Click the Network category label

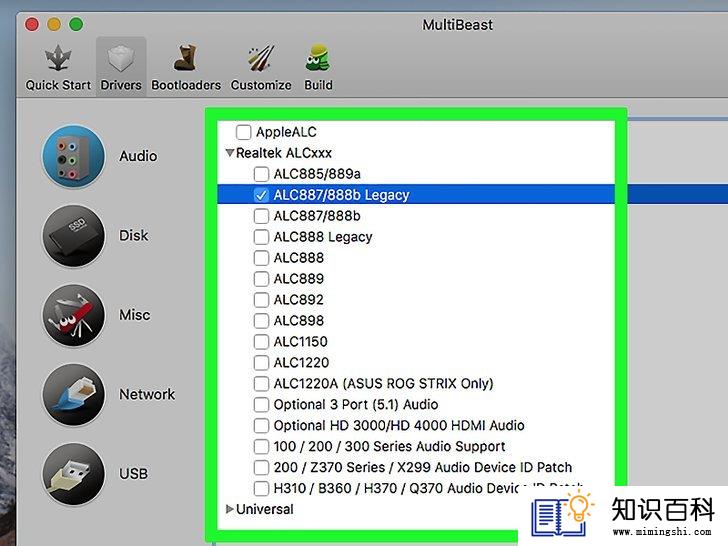pyautogui.click(x=147, y=394)
